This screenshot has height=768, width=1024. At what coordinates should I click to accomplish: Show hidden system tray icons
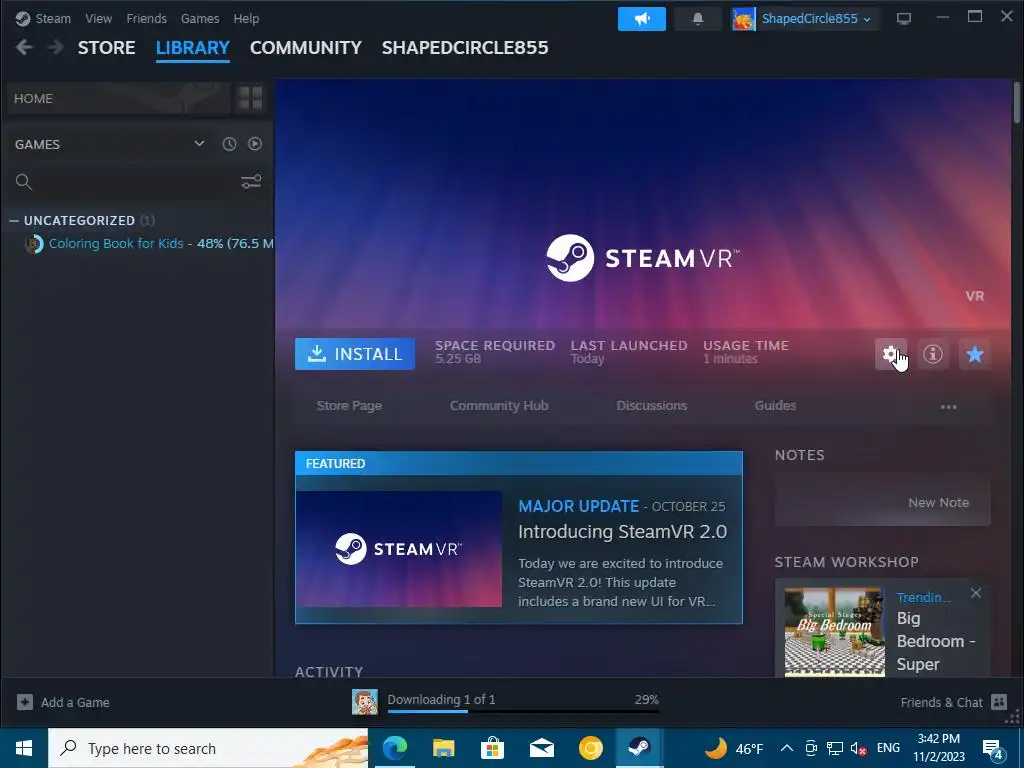pyautogui.click(x=787, y=748)
